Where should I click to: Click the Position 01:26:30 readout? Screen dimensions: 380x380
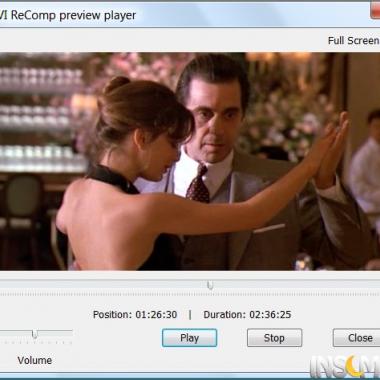[135, 315]
